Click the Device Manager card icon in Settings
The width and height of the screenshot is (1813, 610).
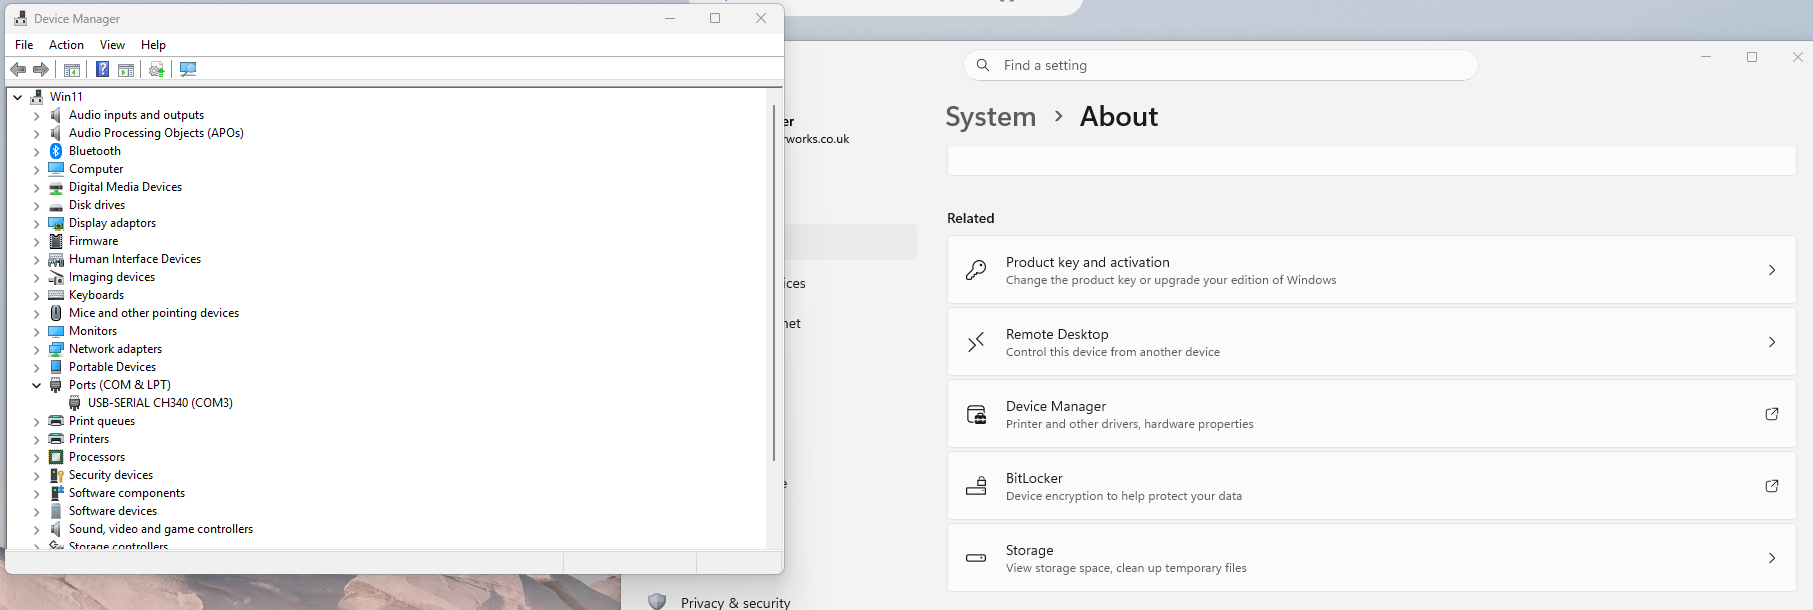click(976, 414)
